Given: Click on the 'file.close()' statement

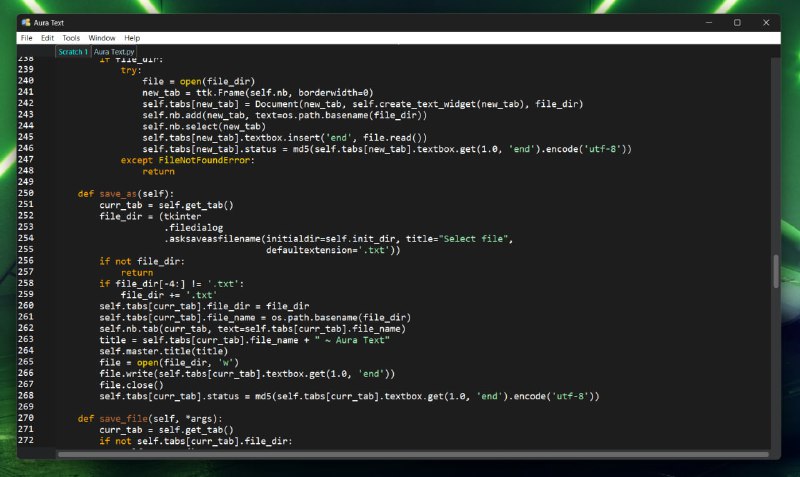Looking at the screenshot, I should coord(127,384).
